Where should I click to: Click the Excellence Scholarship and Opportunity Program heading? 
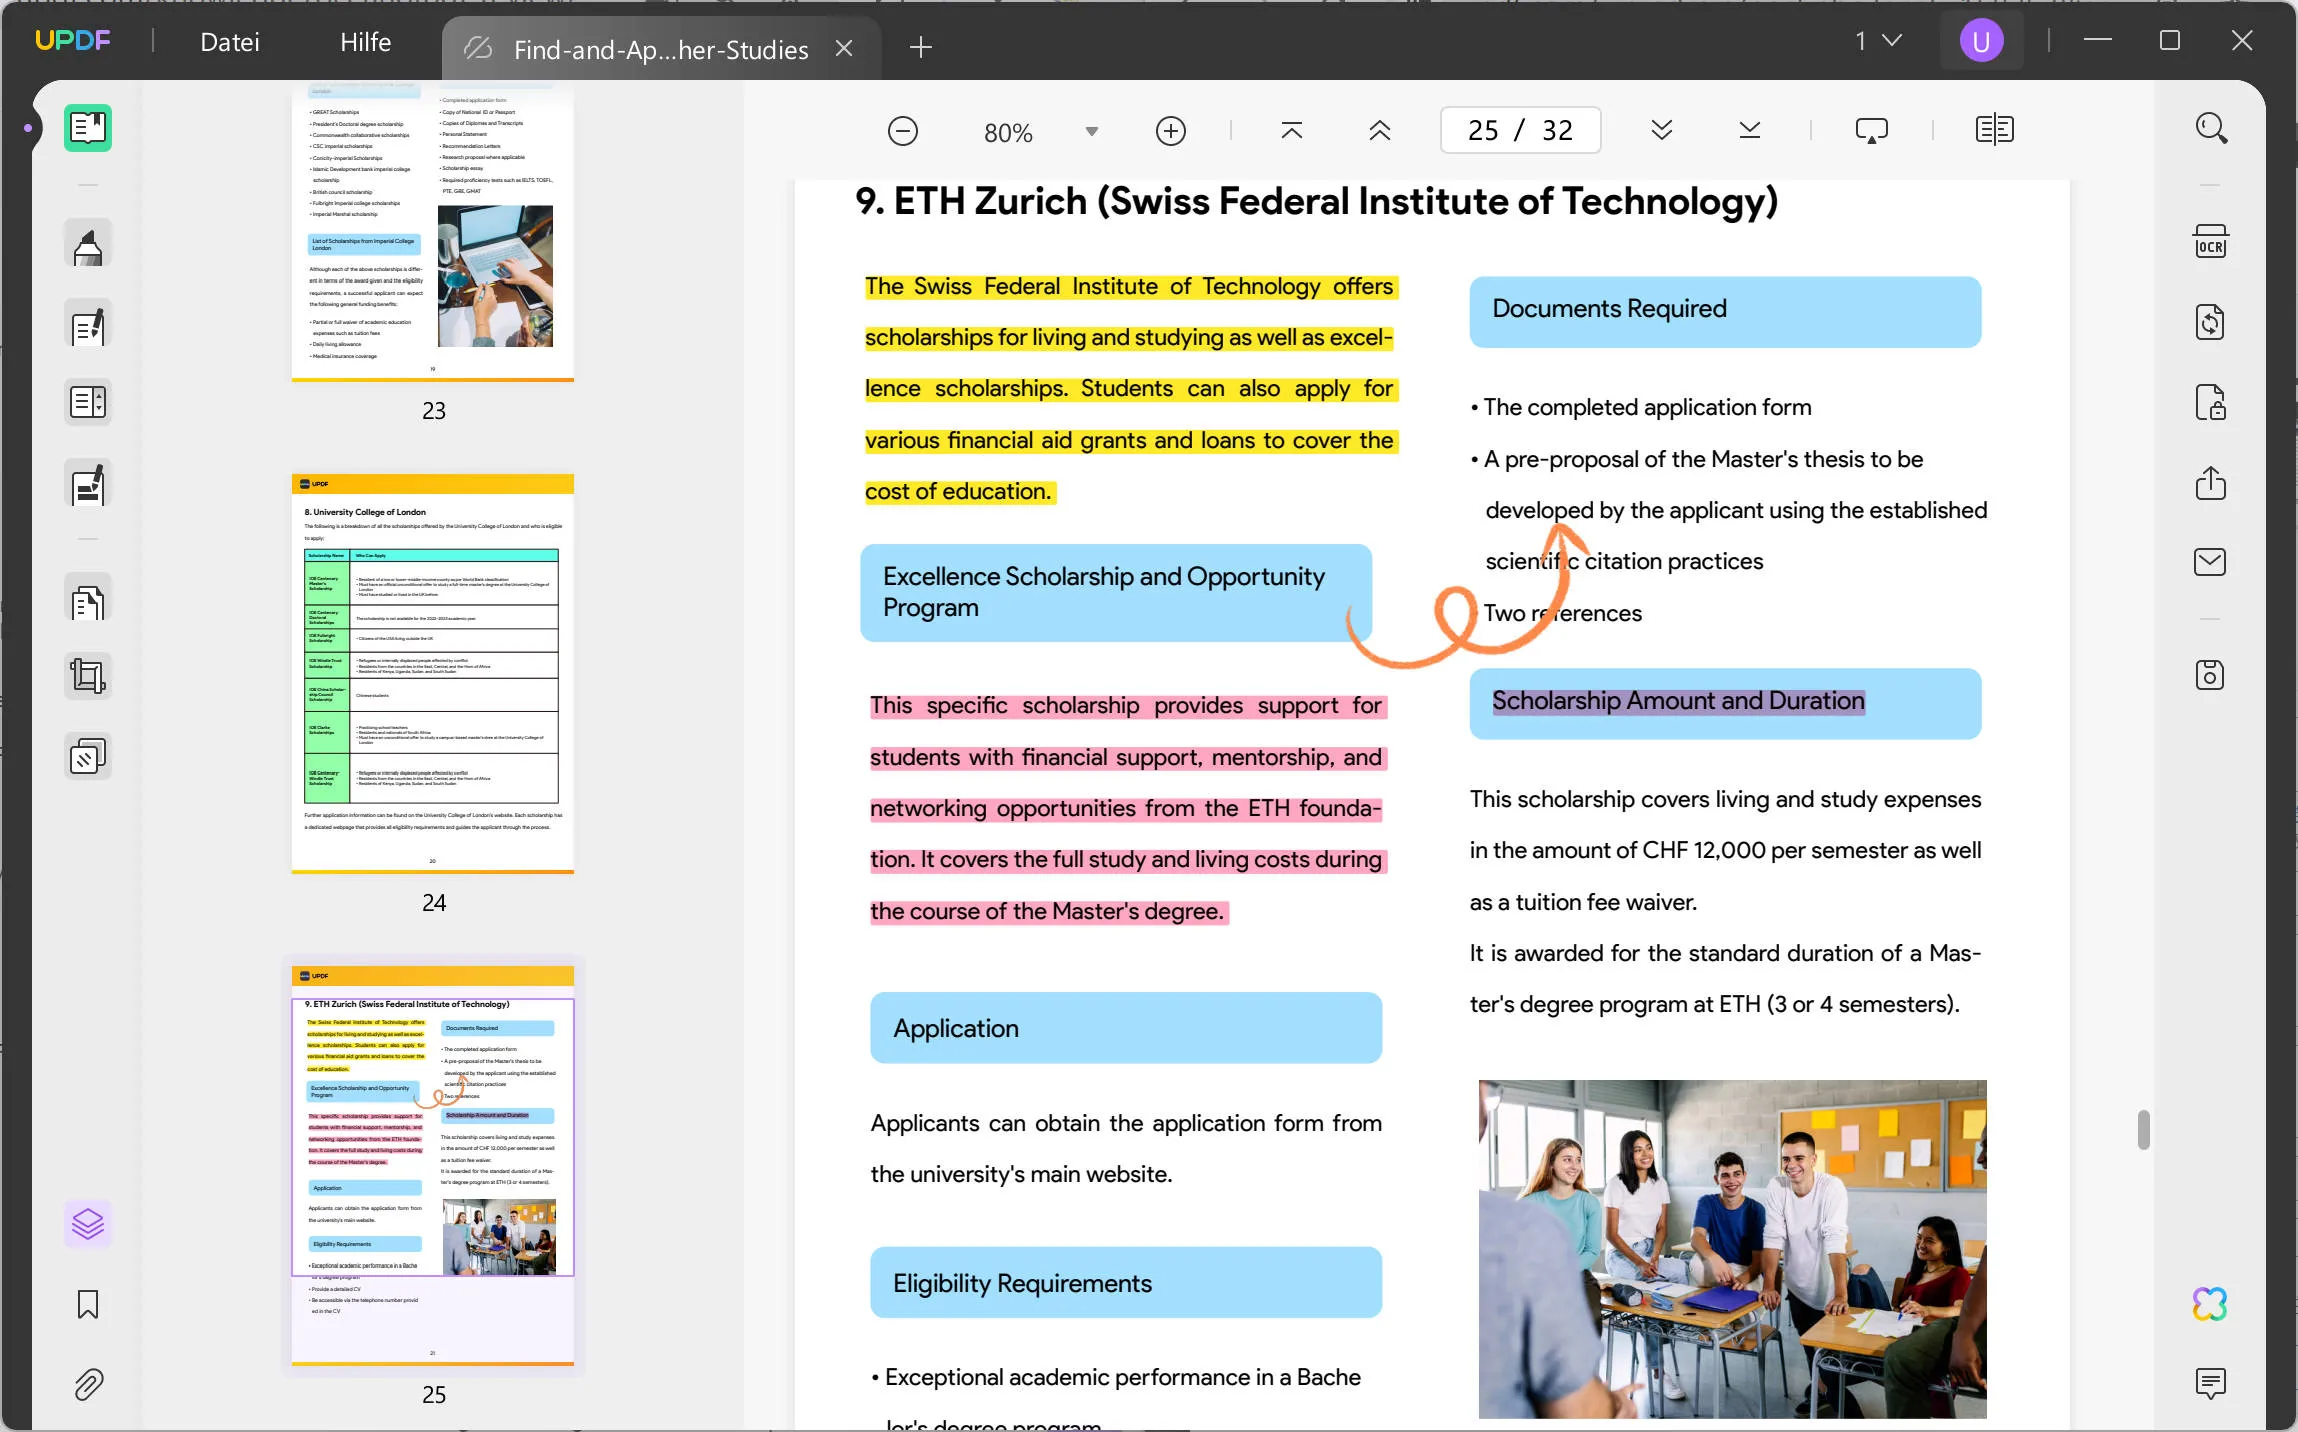1116,592
